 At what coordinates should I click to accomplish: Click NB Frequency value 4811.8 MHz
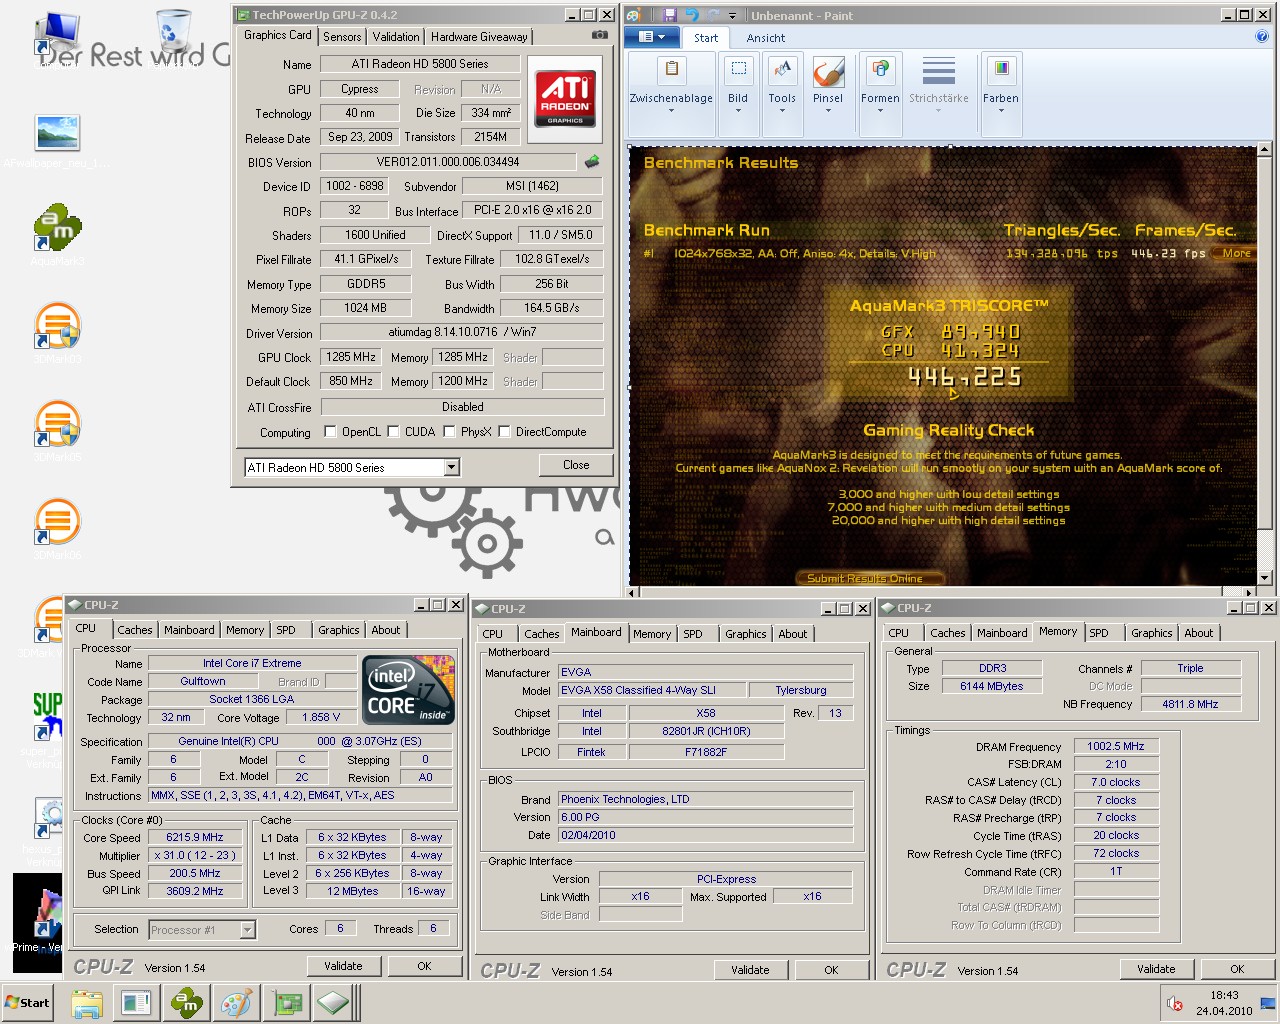[x=1190, y=704]
